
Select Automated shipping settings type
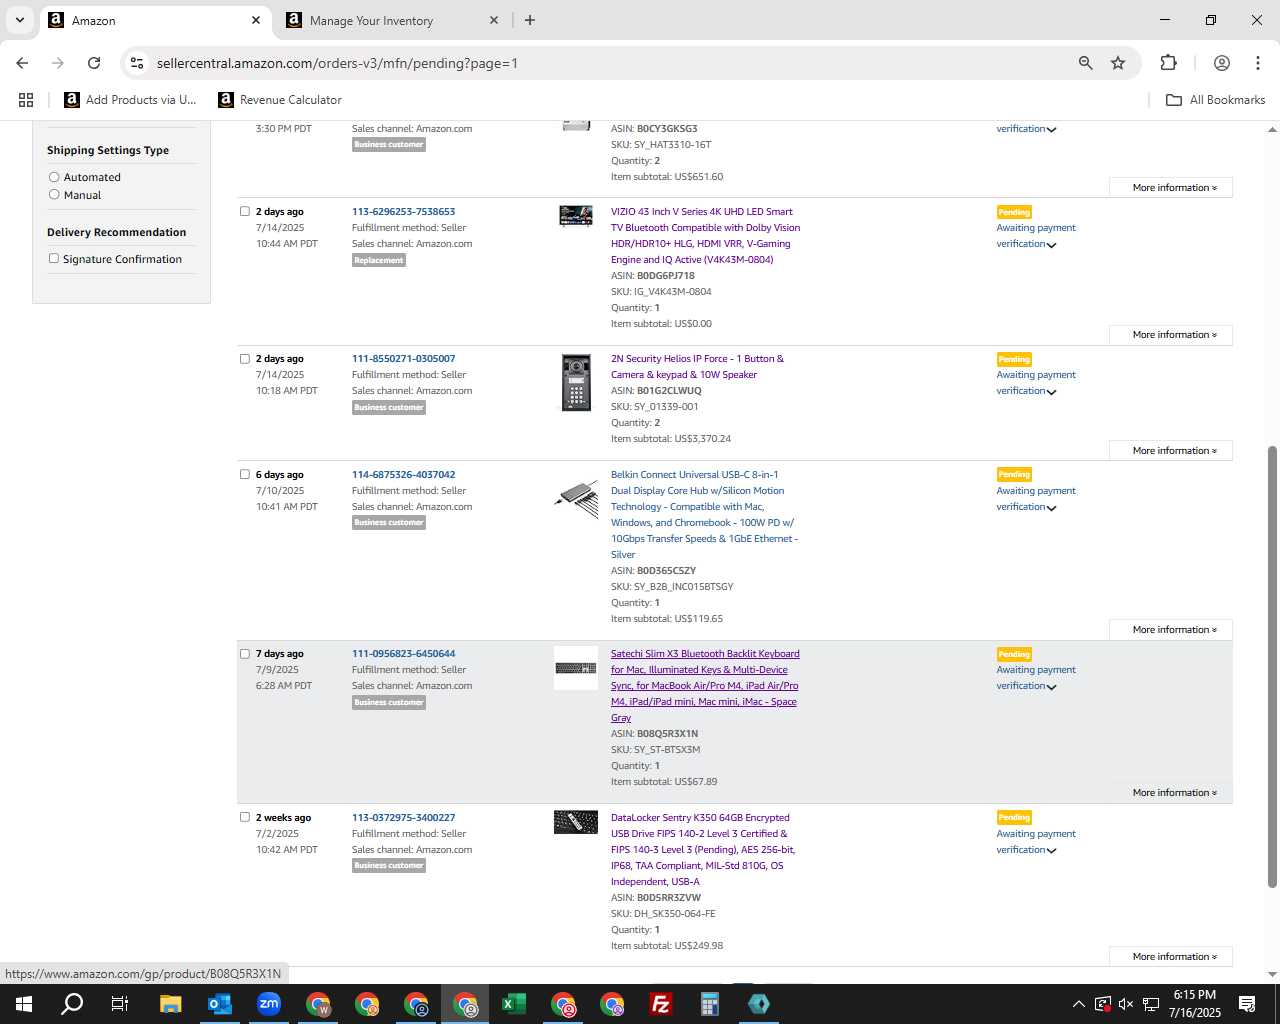tap(54, 177)
